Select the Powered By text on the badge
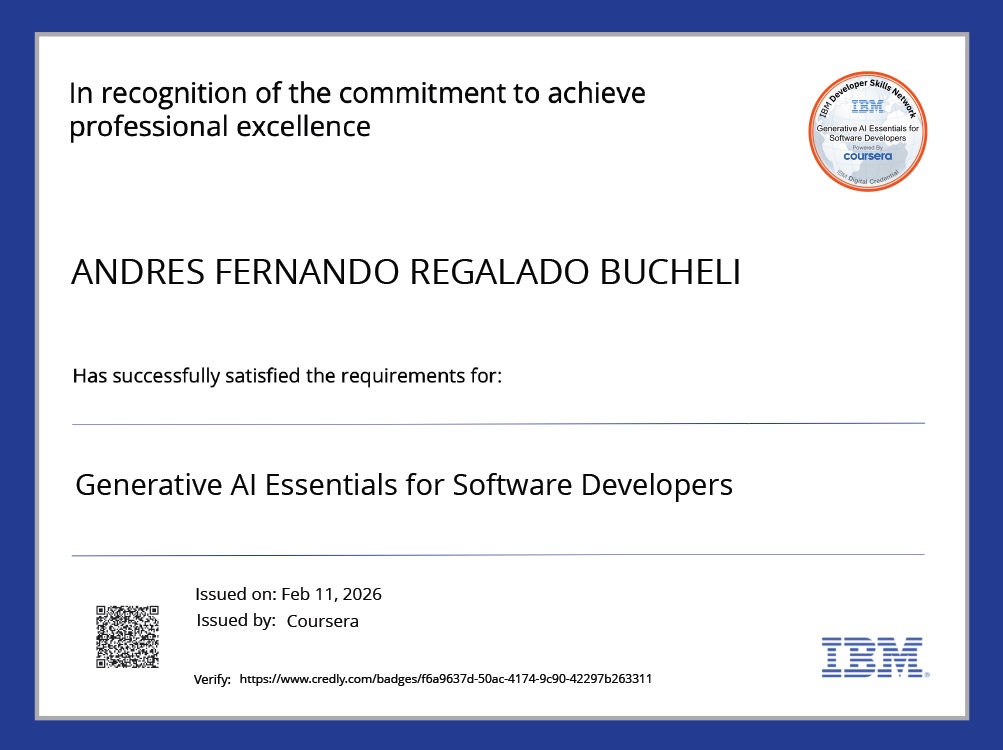This screenshot has width=1003, height=750. point(866,146)
